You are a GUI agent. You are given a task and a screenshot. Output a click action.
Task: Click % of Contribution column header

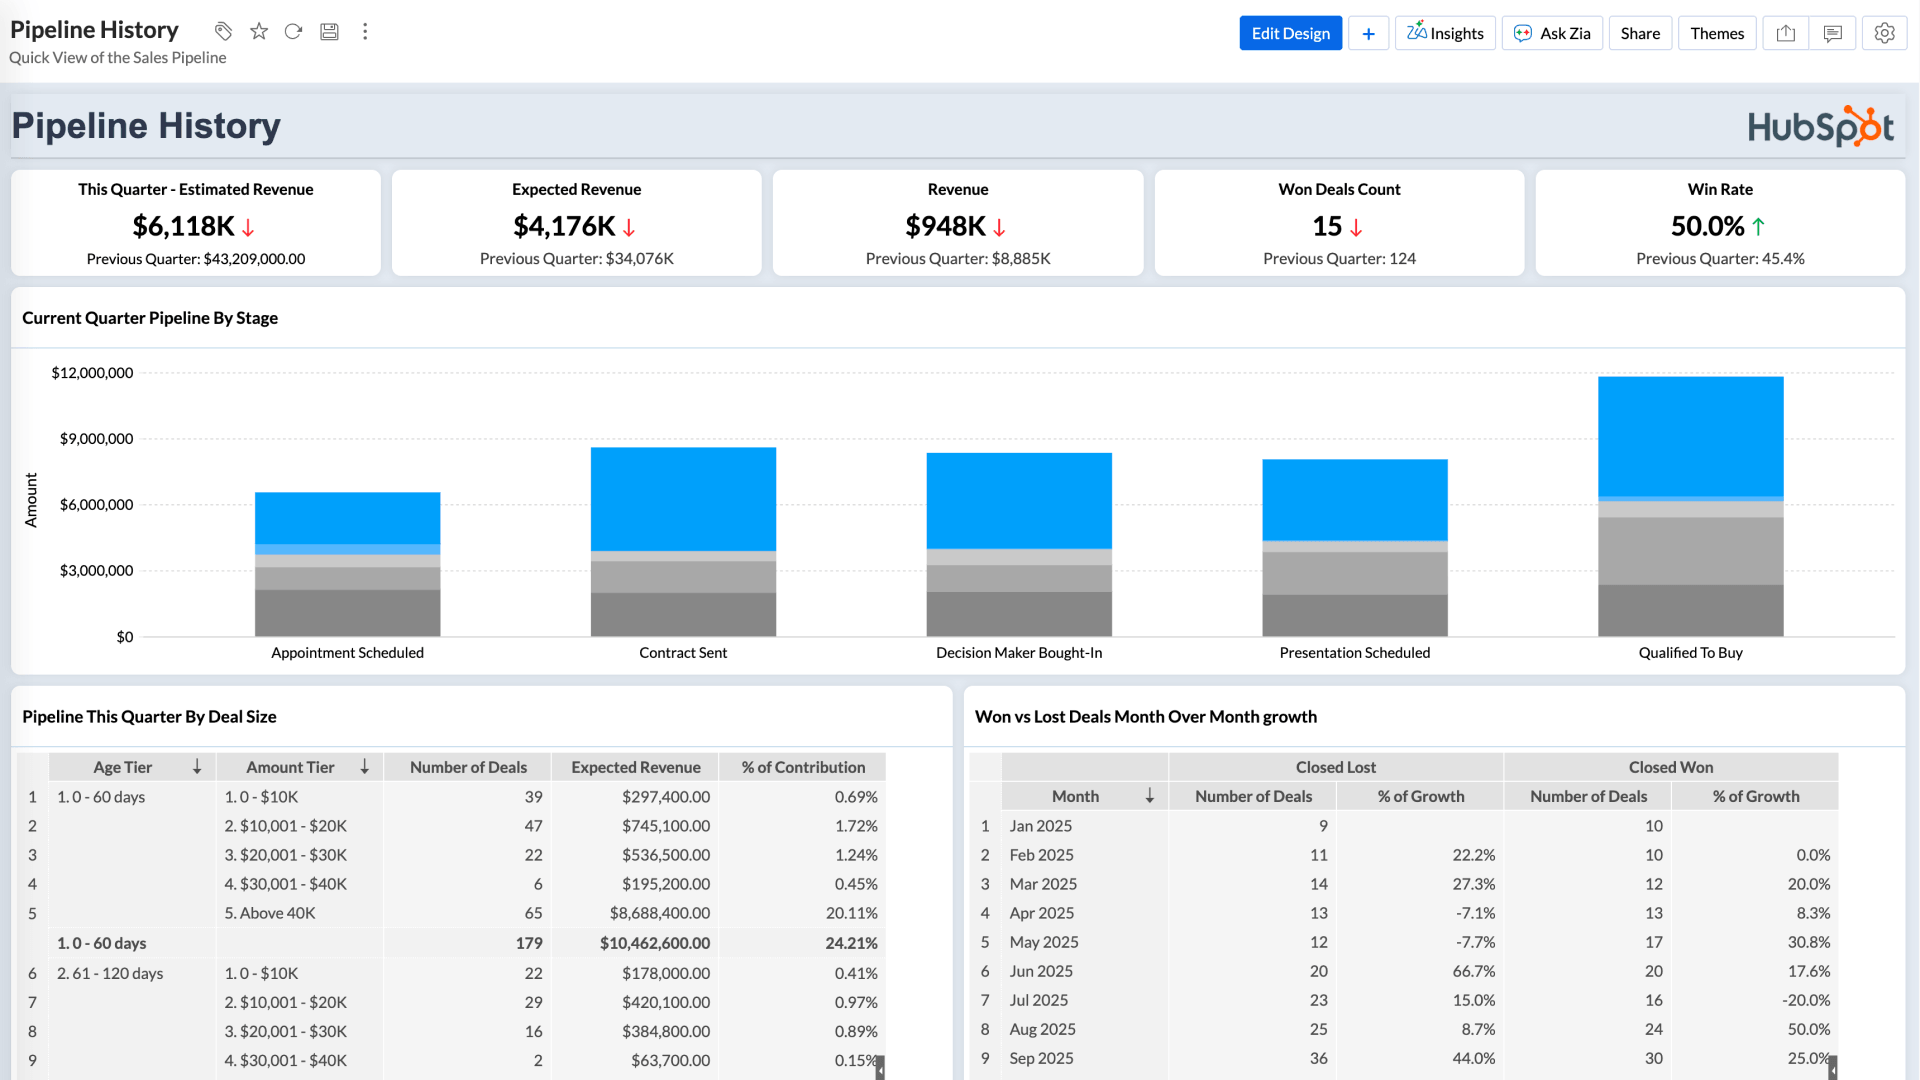pyautogui.click(x=803, y=767)
